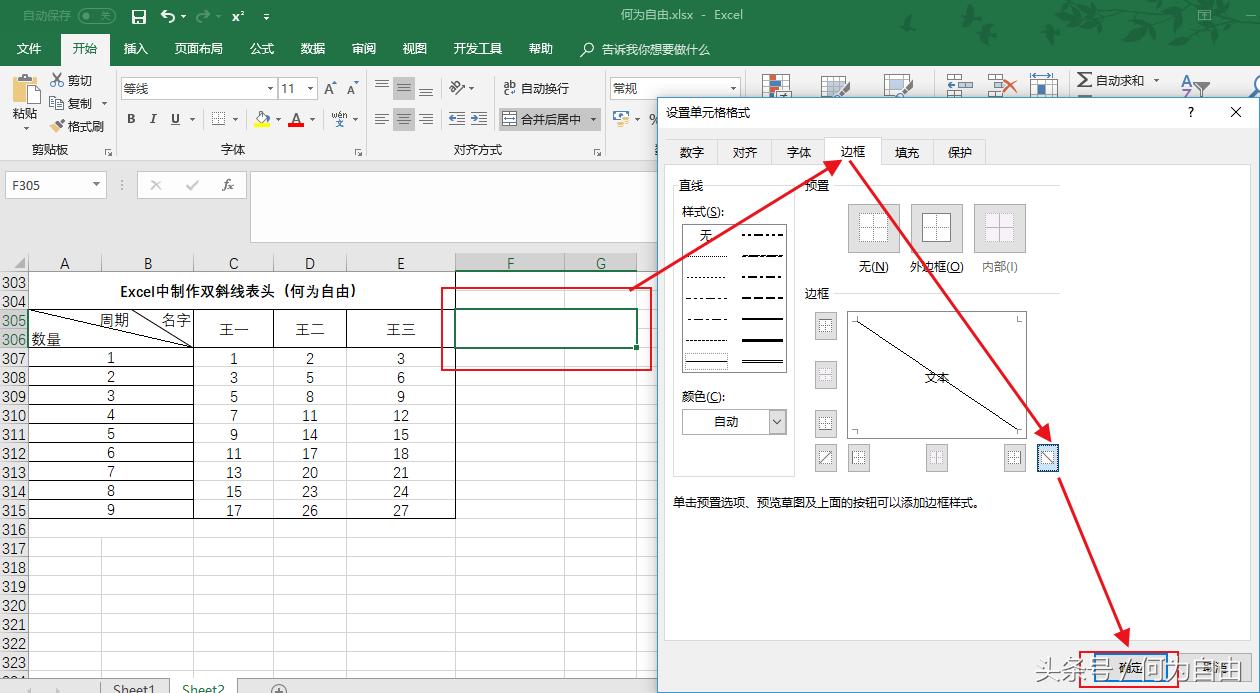Click the red font color swatch
This screenshot has height=693, width=1260.
(x=296, y=125)
